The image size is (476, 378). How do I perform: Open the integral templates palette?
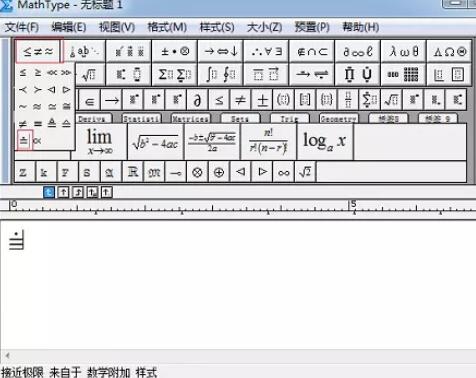220,74
